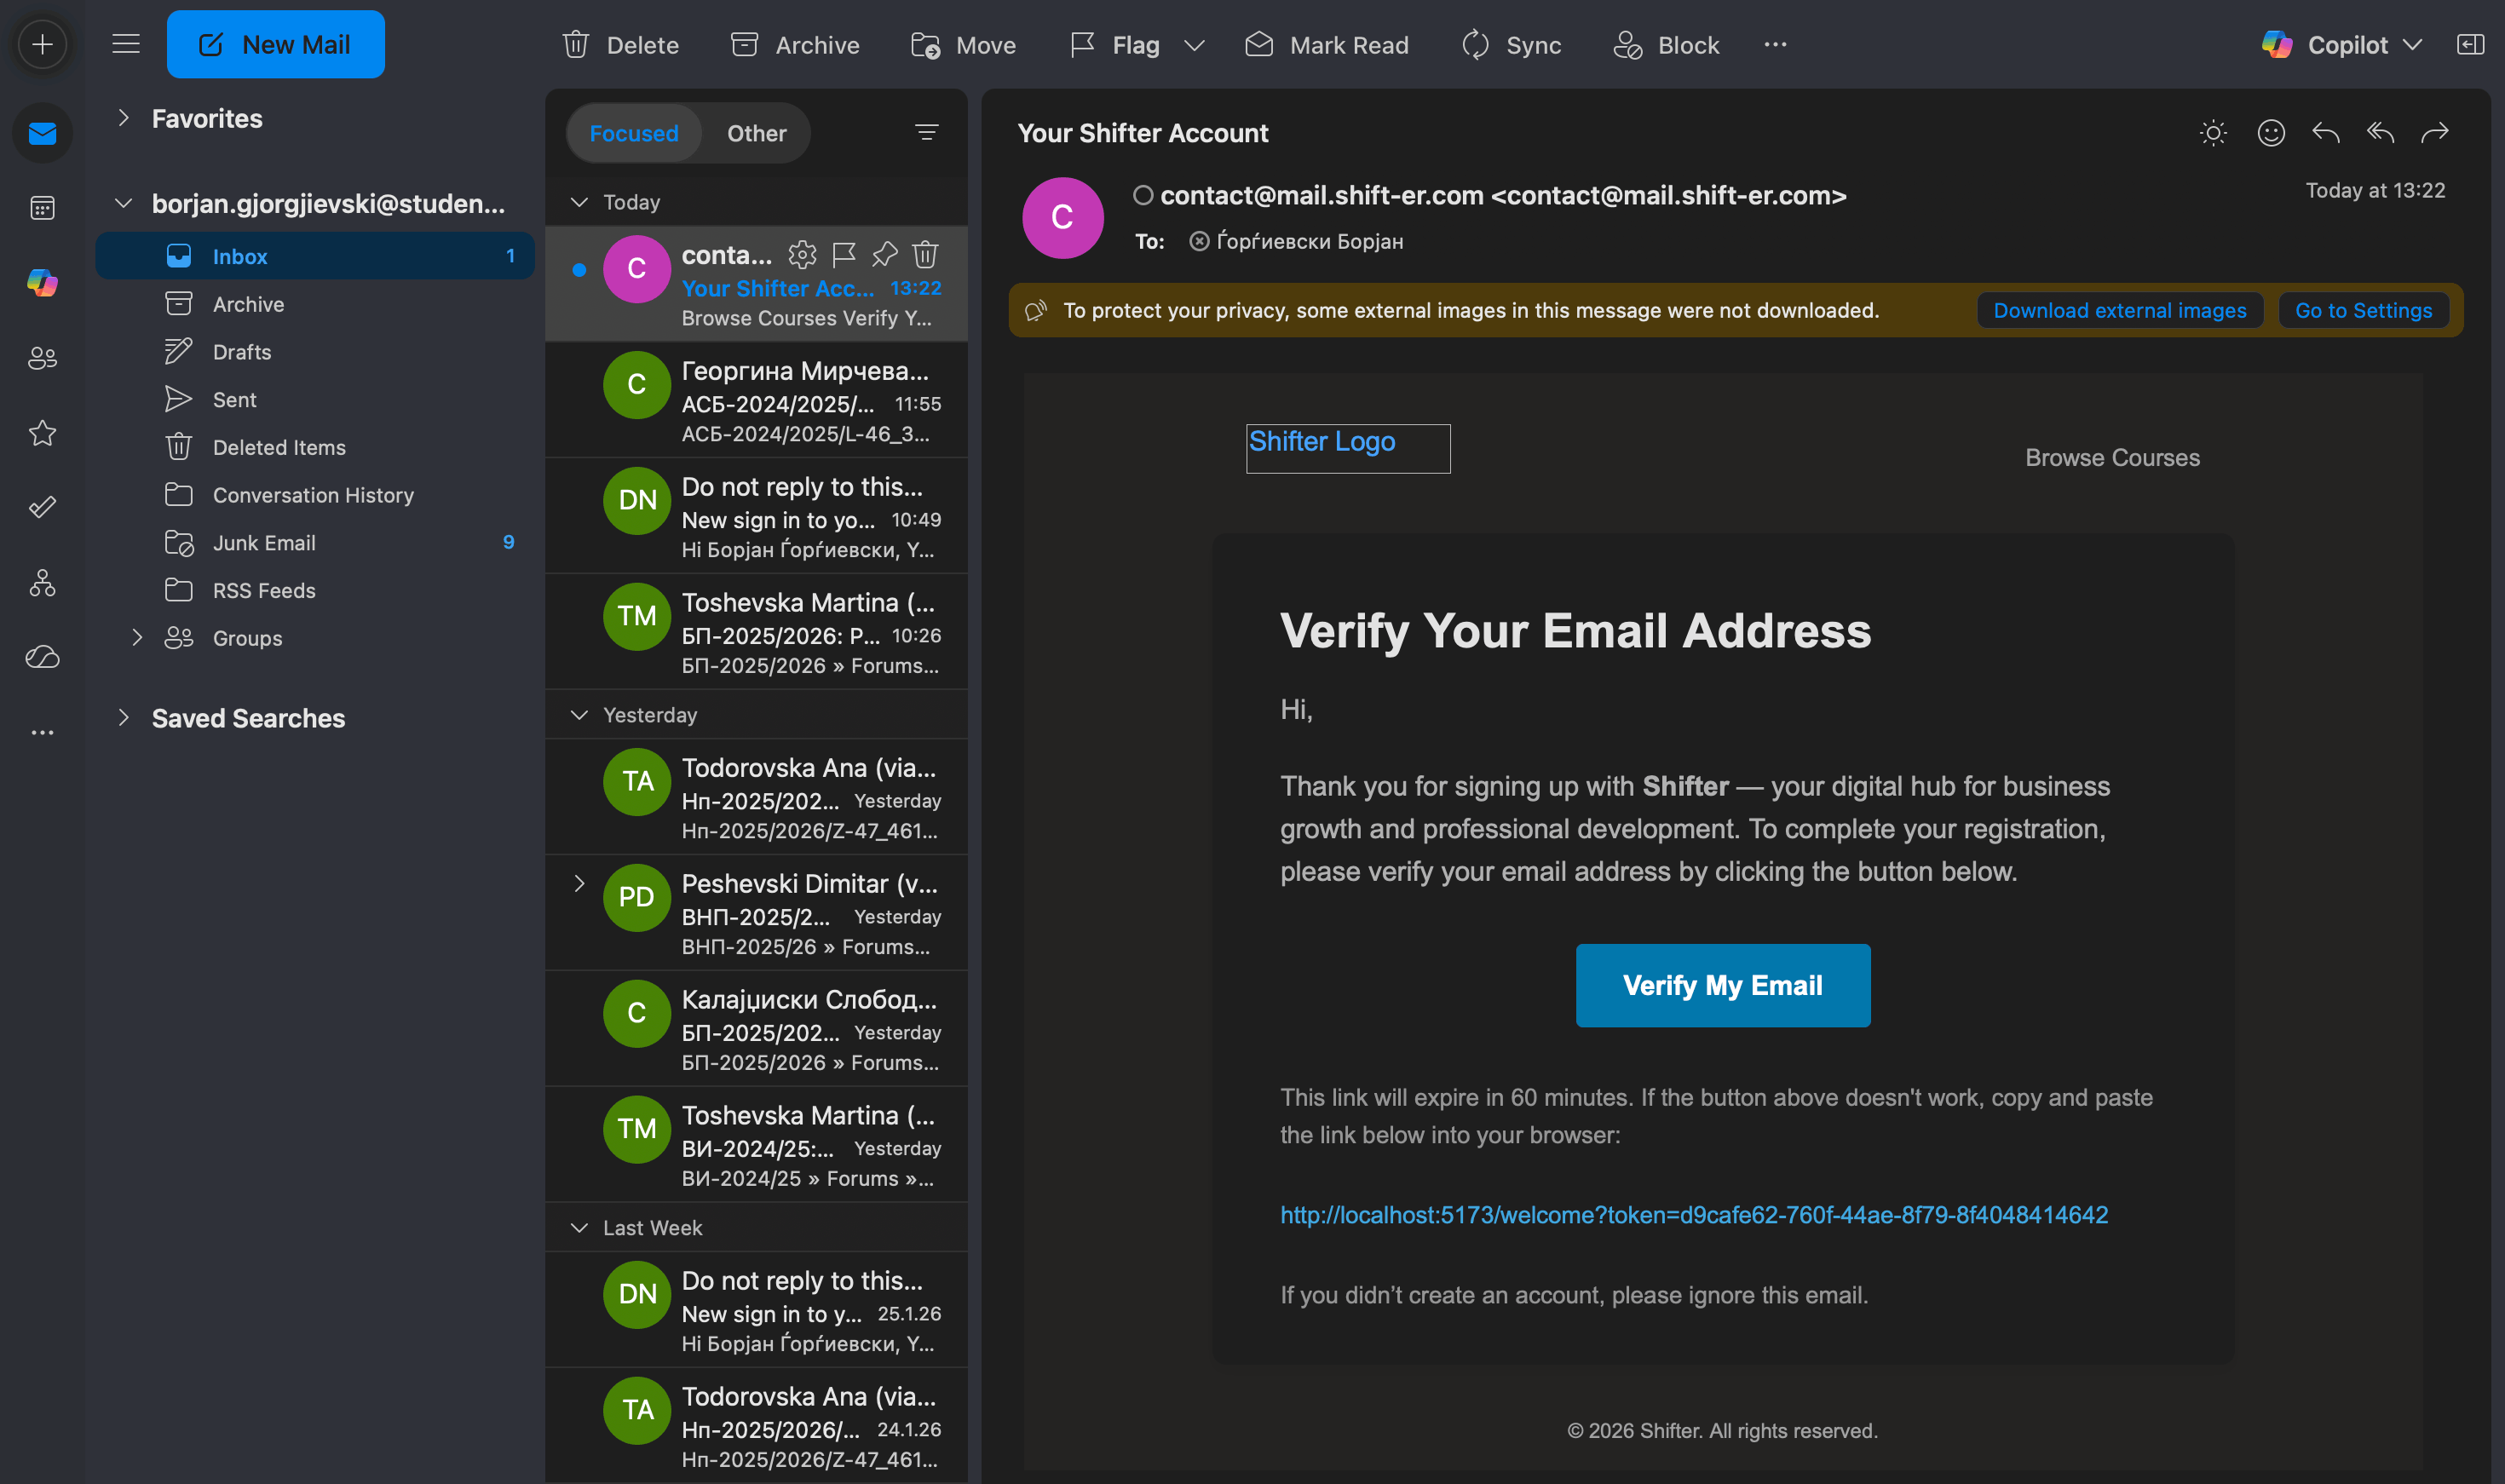2505x1484 pixels.
Task: Click the Verify My Email button
Action: [x=1722, y=985]
